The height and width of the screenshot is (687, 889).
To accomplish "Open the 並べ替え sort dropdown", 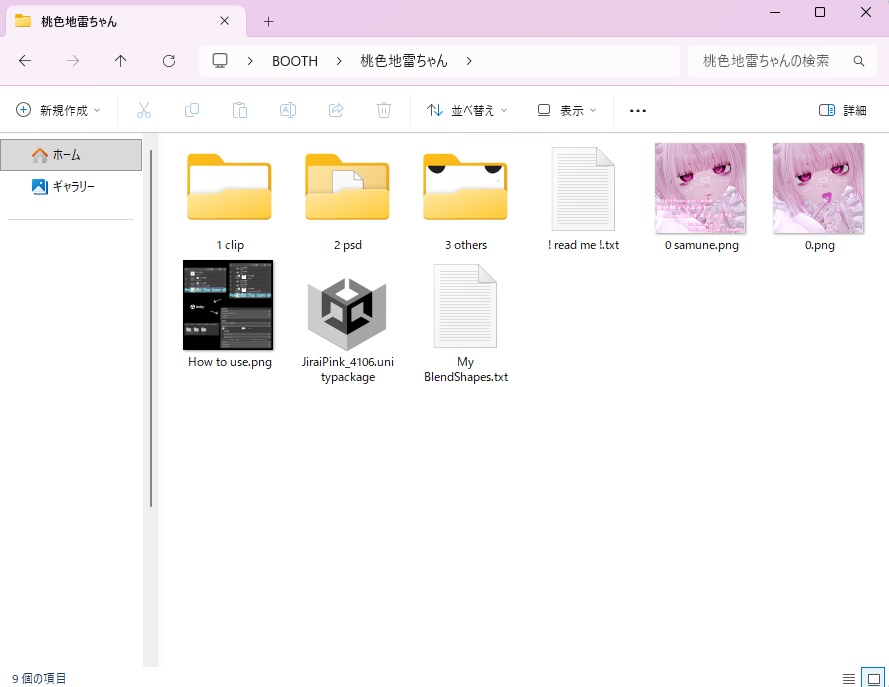I will [x=467, y=110].
